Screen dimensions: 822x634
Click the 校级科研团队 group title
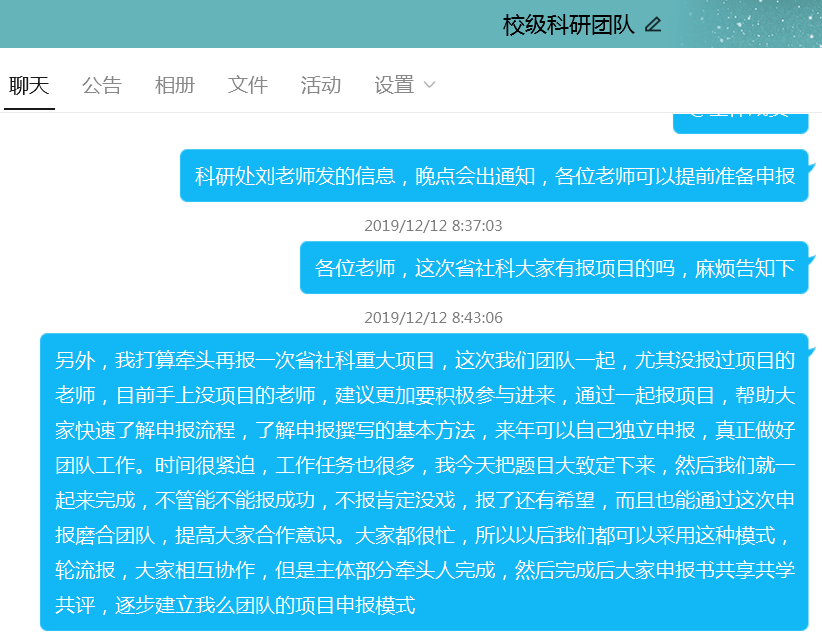(568, 25)
